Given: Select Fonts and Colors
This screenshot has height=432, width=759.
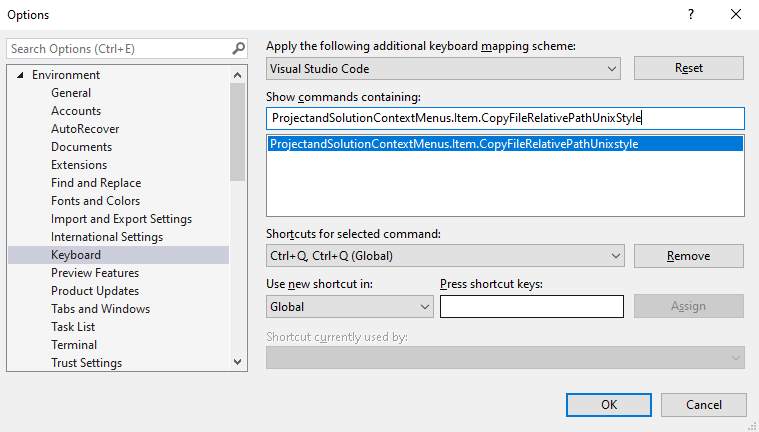Looking at the screenshot, I should pyautogui.click(x=95, y=201).
